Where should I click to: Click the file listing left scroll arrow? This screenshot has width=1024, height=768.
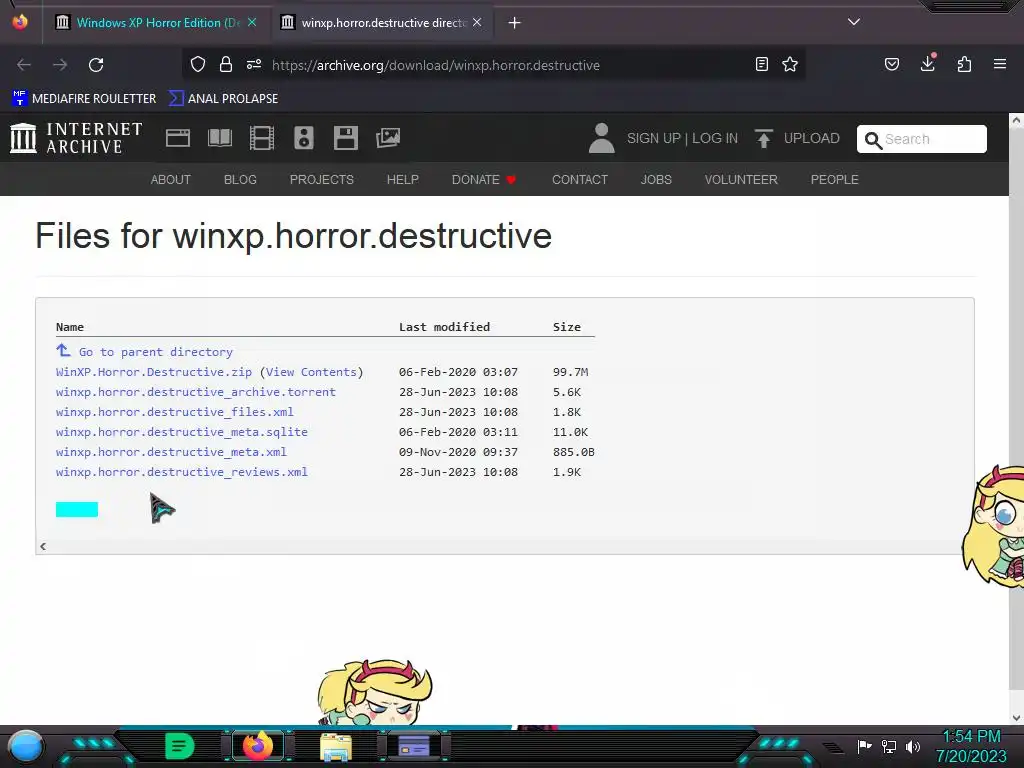click(x=43, y=546)
